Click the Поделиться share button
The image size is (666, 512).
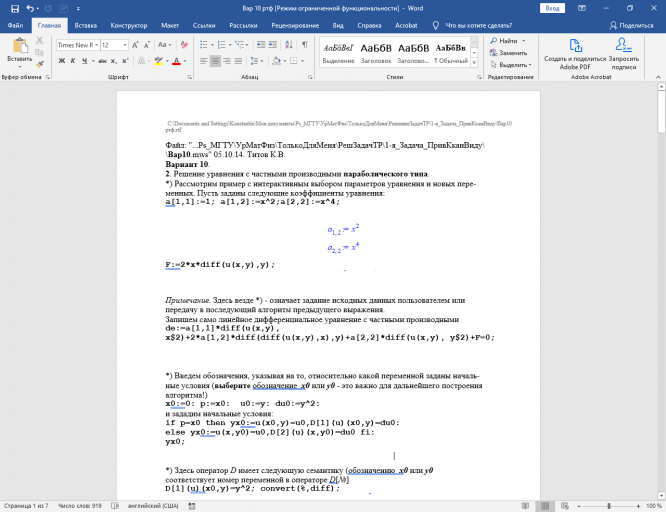click(x=632, y=25)
